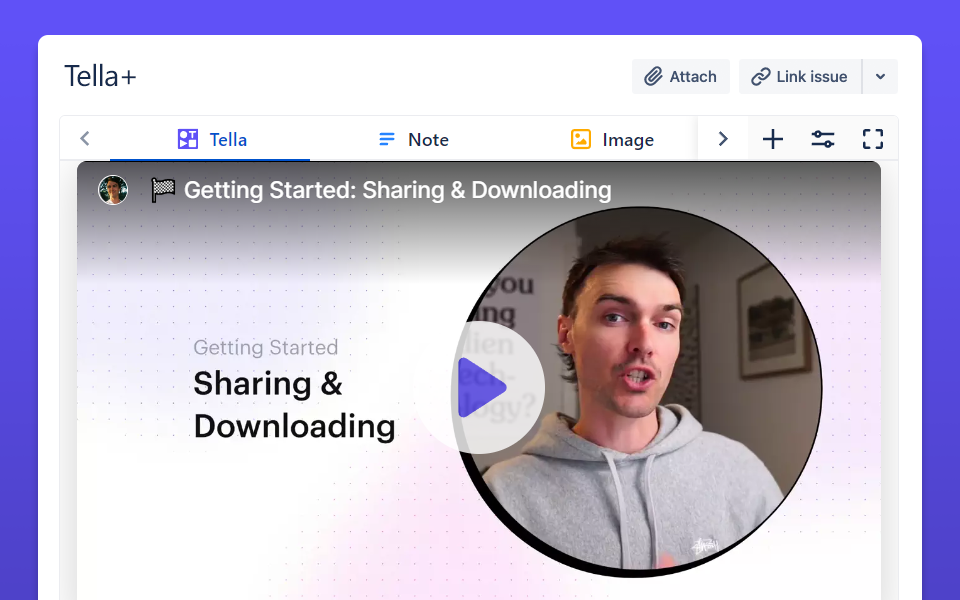Open tab settings sliders icon
The image size is (960, 600).
[823, 139]
